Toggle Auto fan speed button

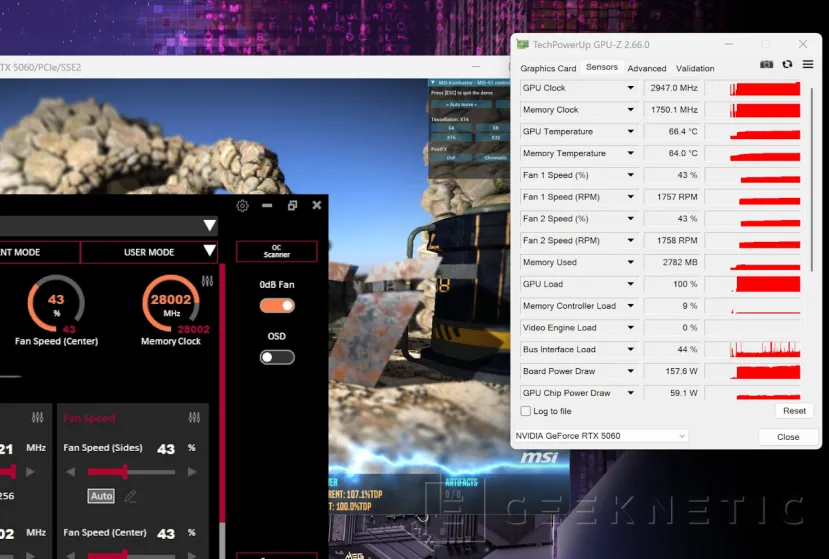click(x=101, y=496)
